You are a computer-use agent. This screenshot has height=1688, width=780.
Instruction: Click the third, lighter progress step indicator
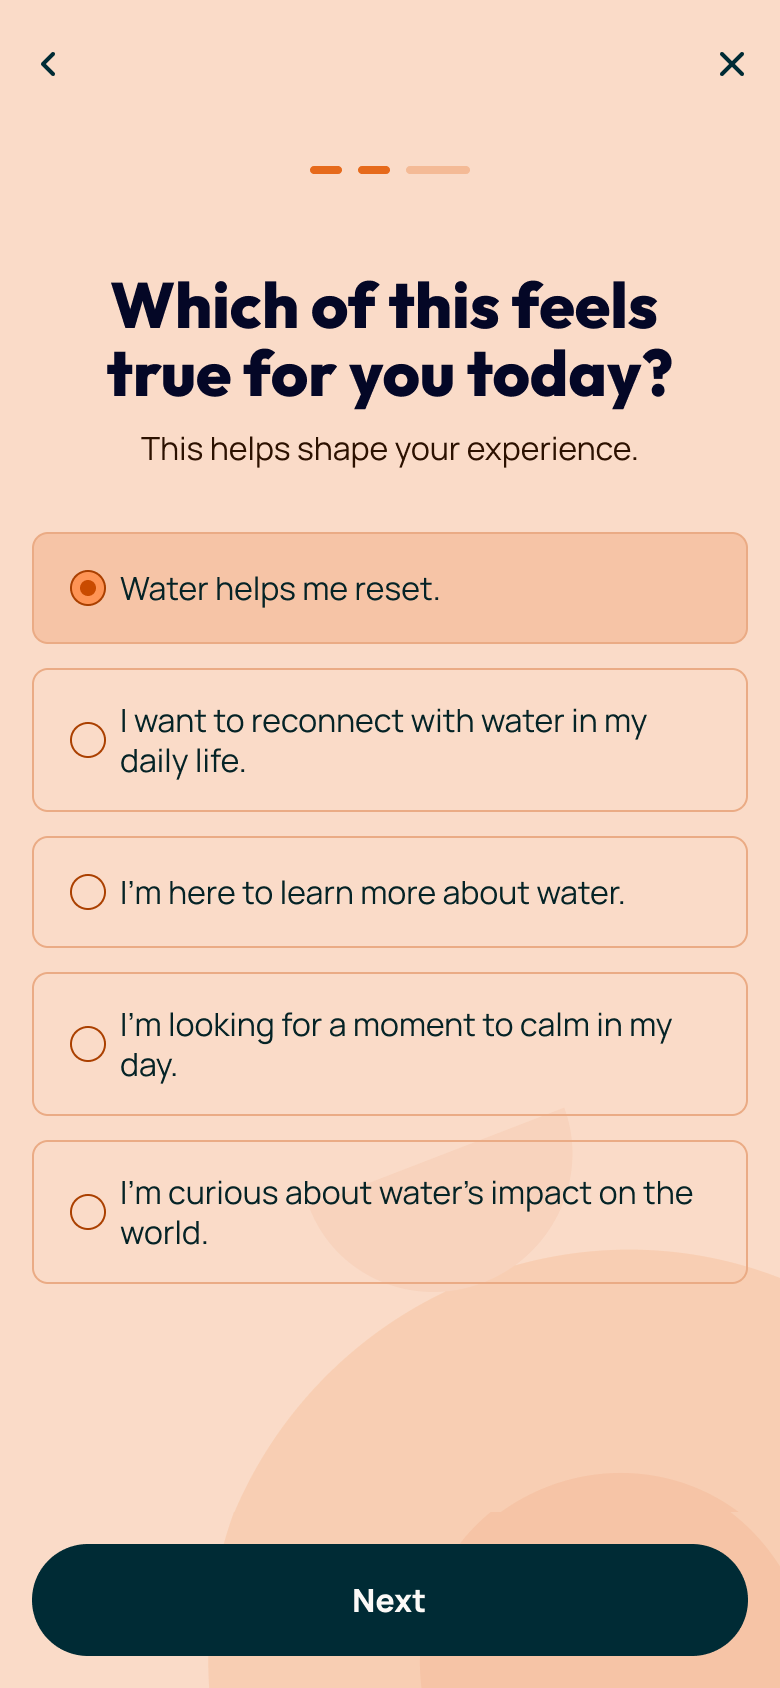click(x=438, y=170)
